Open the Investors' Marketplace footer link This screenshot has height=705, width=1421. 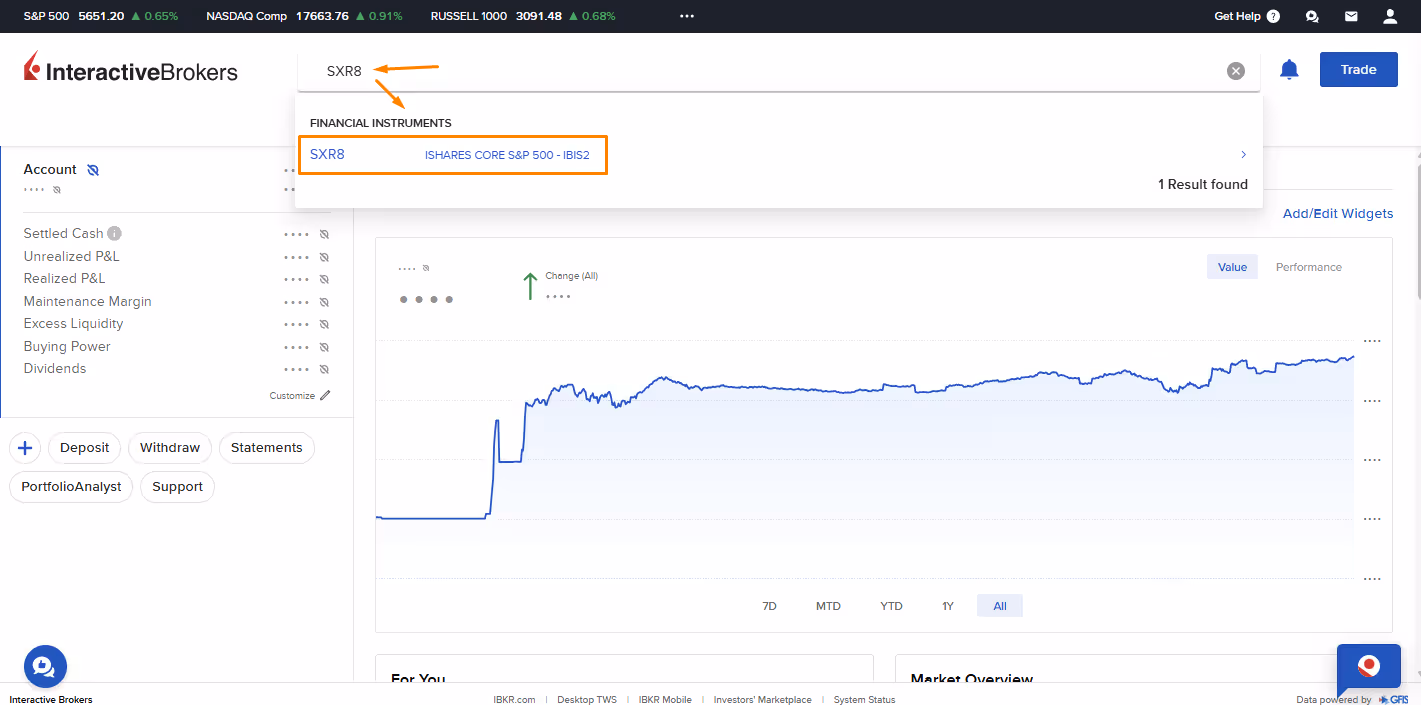coord(762,700)
